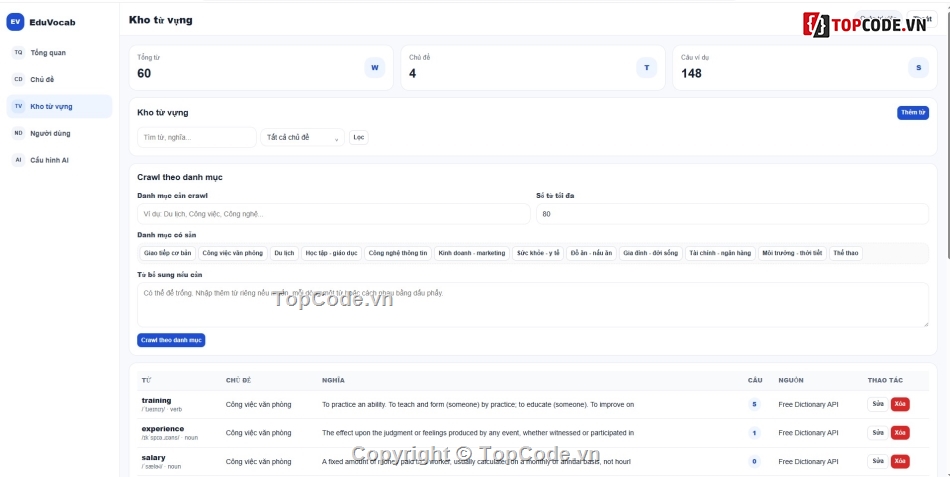Select the Gia đình - đời sống chip

click(x=651, y=253)
